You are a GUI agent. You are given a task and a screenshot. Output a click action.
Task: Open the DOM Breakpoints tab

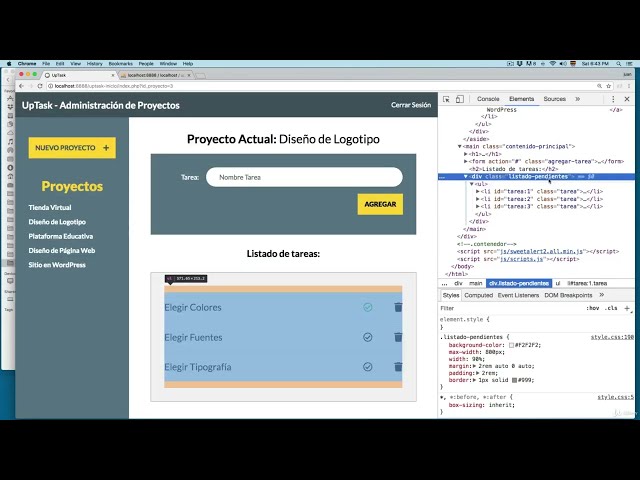point(568,295)
